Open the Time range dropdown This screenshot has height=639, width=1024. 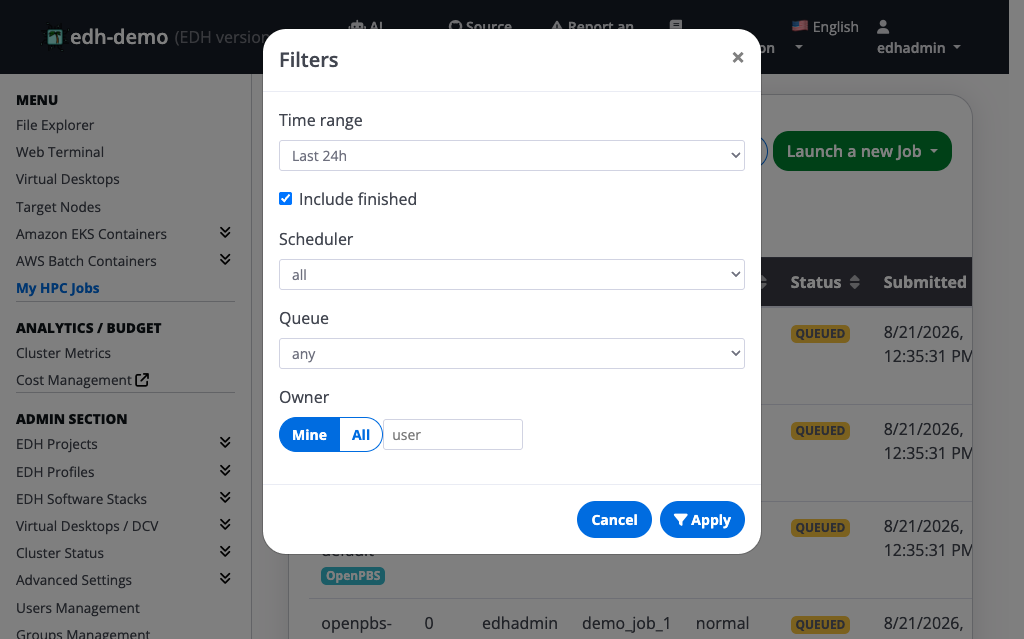click(511, 156)
